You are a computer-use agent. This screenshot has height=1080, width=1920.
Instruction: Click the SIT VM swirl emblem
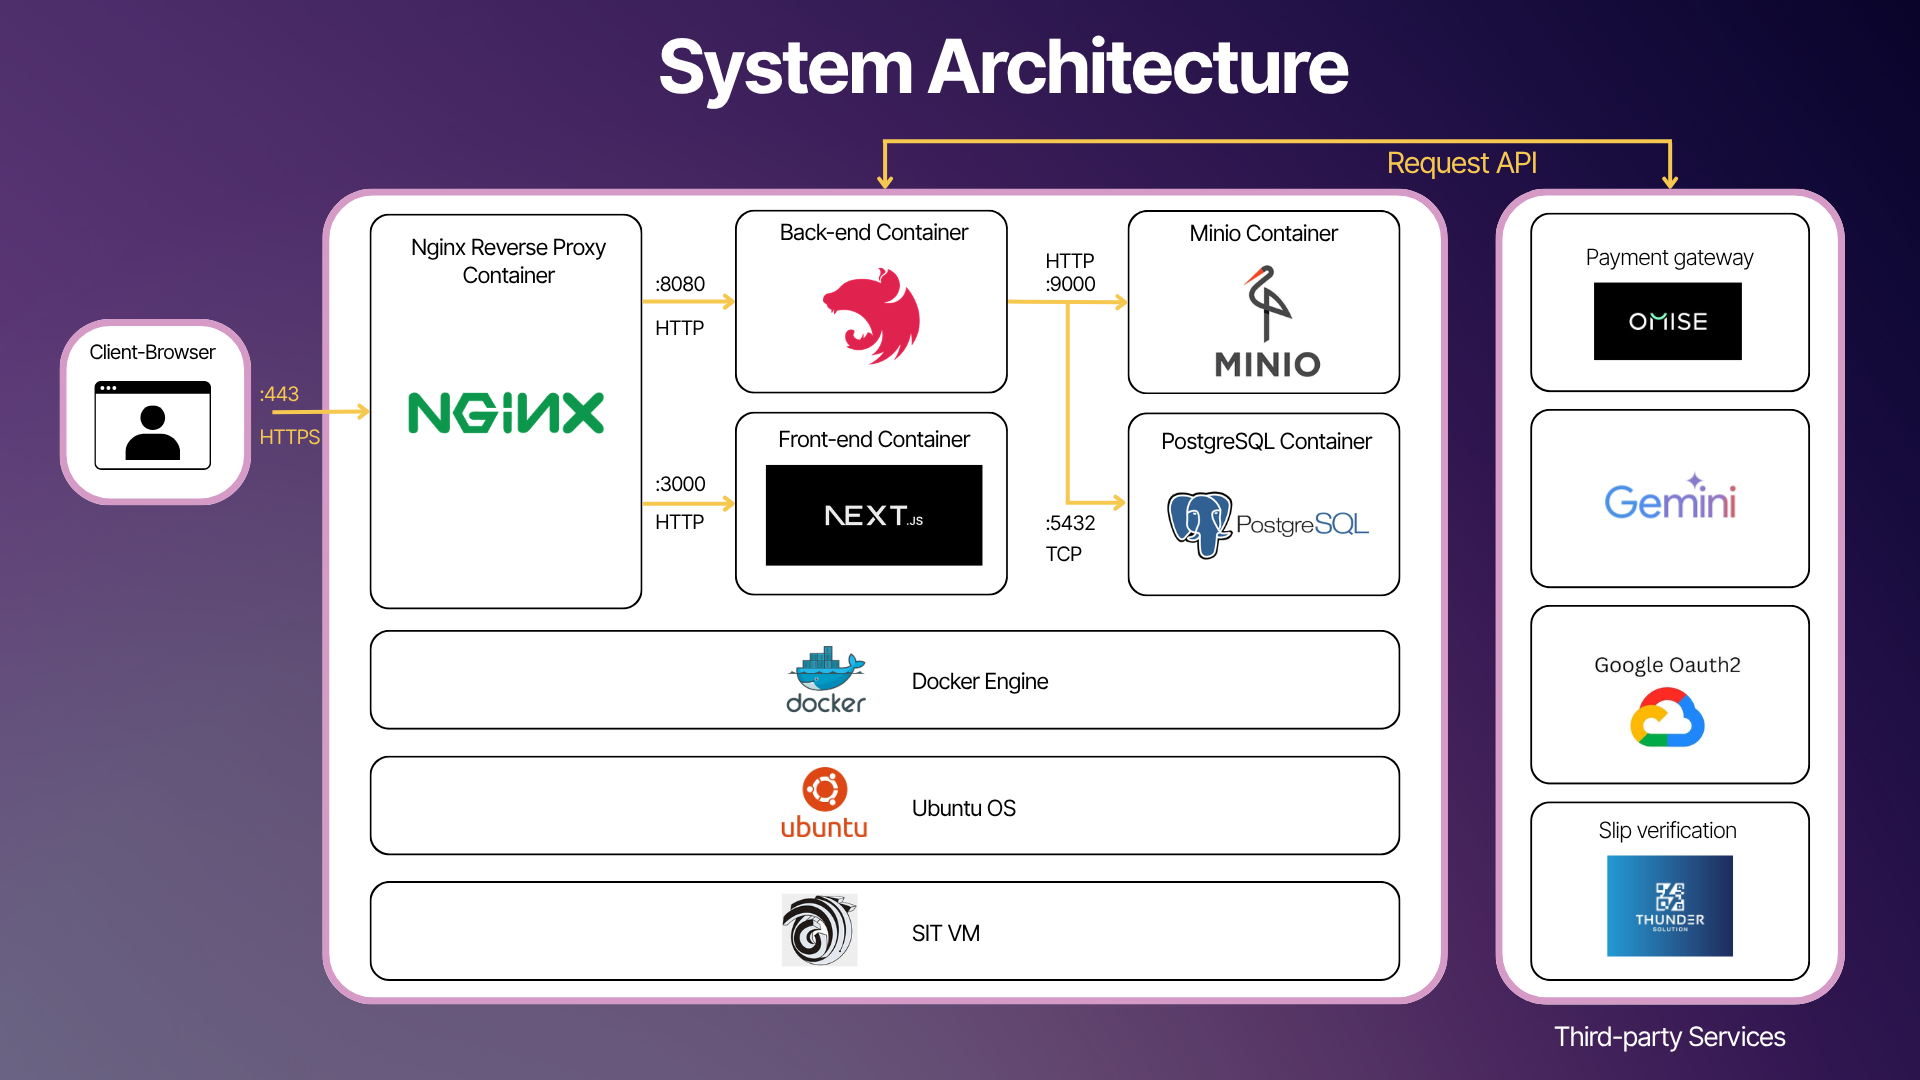point(819,930)
